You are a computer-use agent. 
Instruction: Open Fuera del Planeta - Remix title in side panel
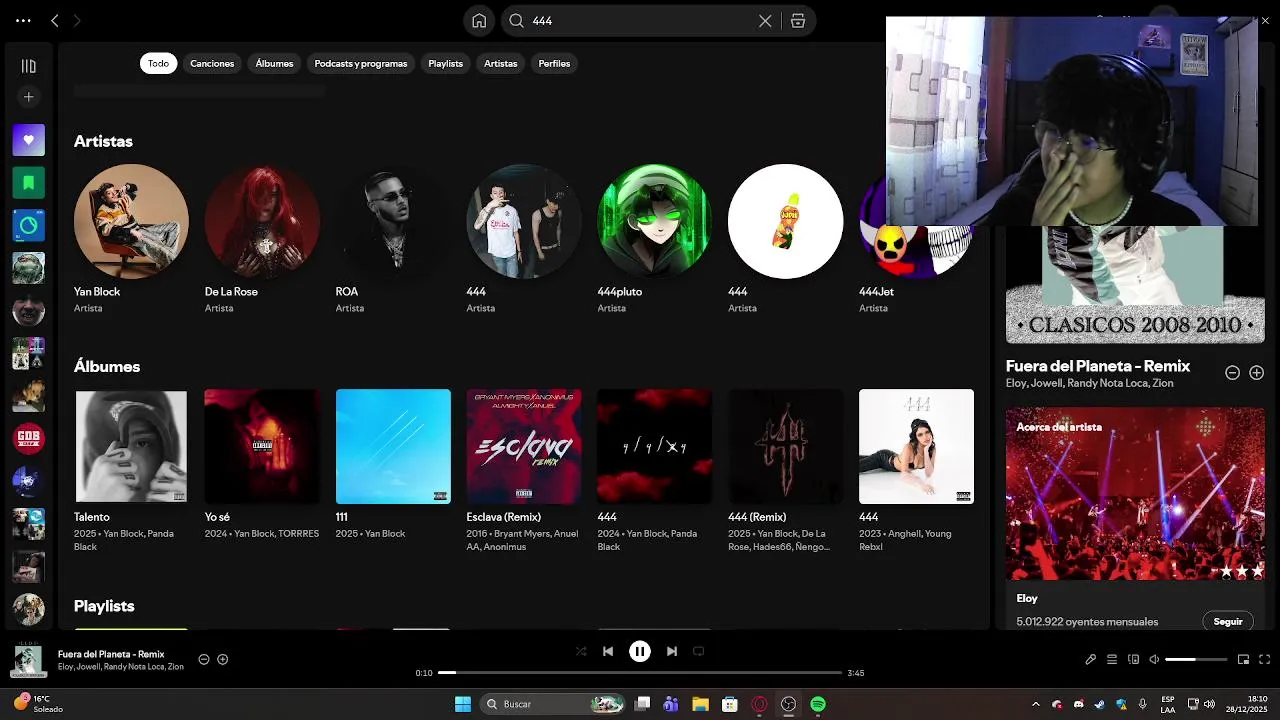[1098, 366]
